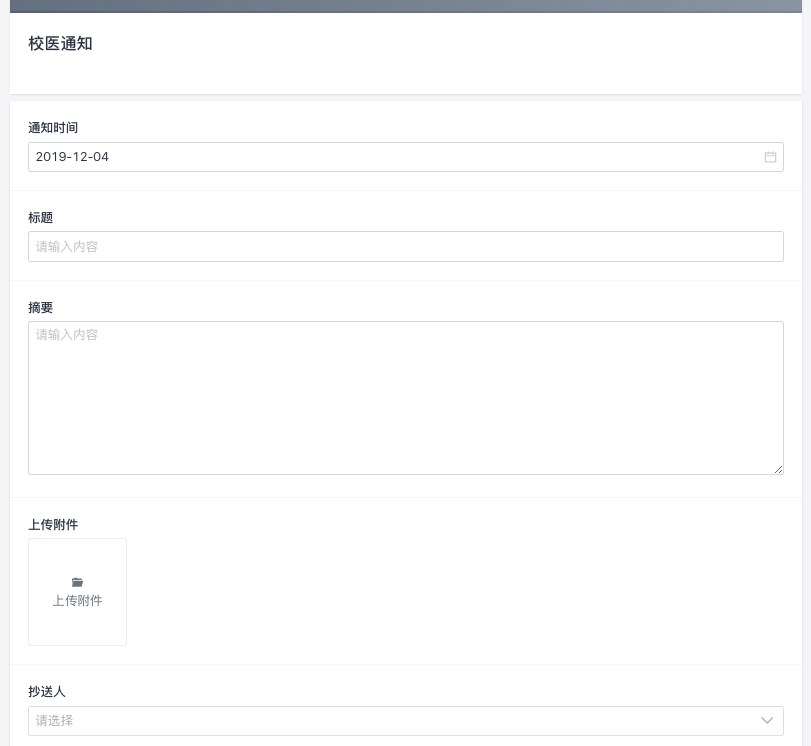Click the 上传附件 section label
This screenshot has width=811, height=746.
(53, 525)
